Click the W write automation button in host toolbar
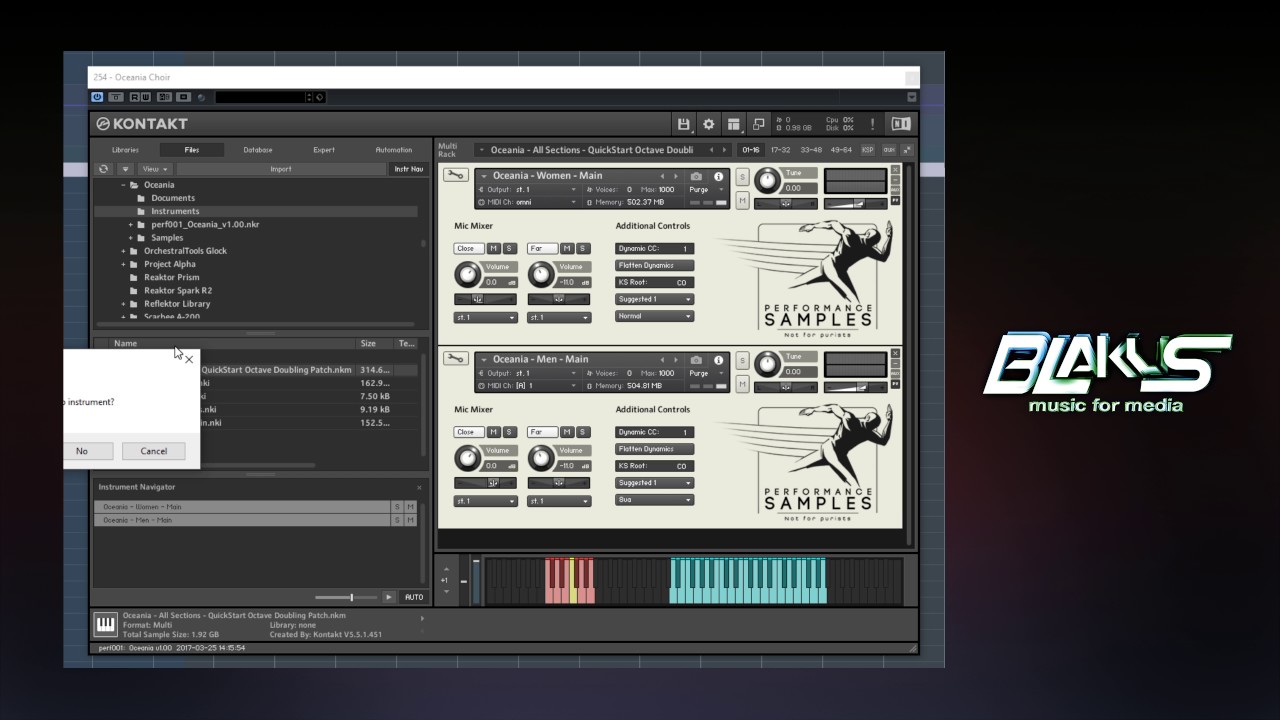 [145, 97]
